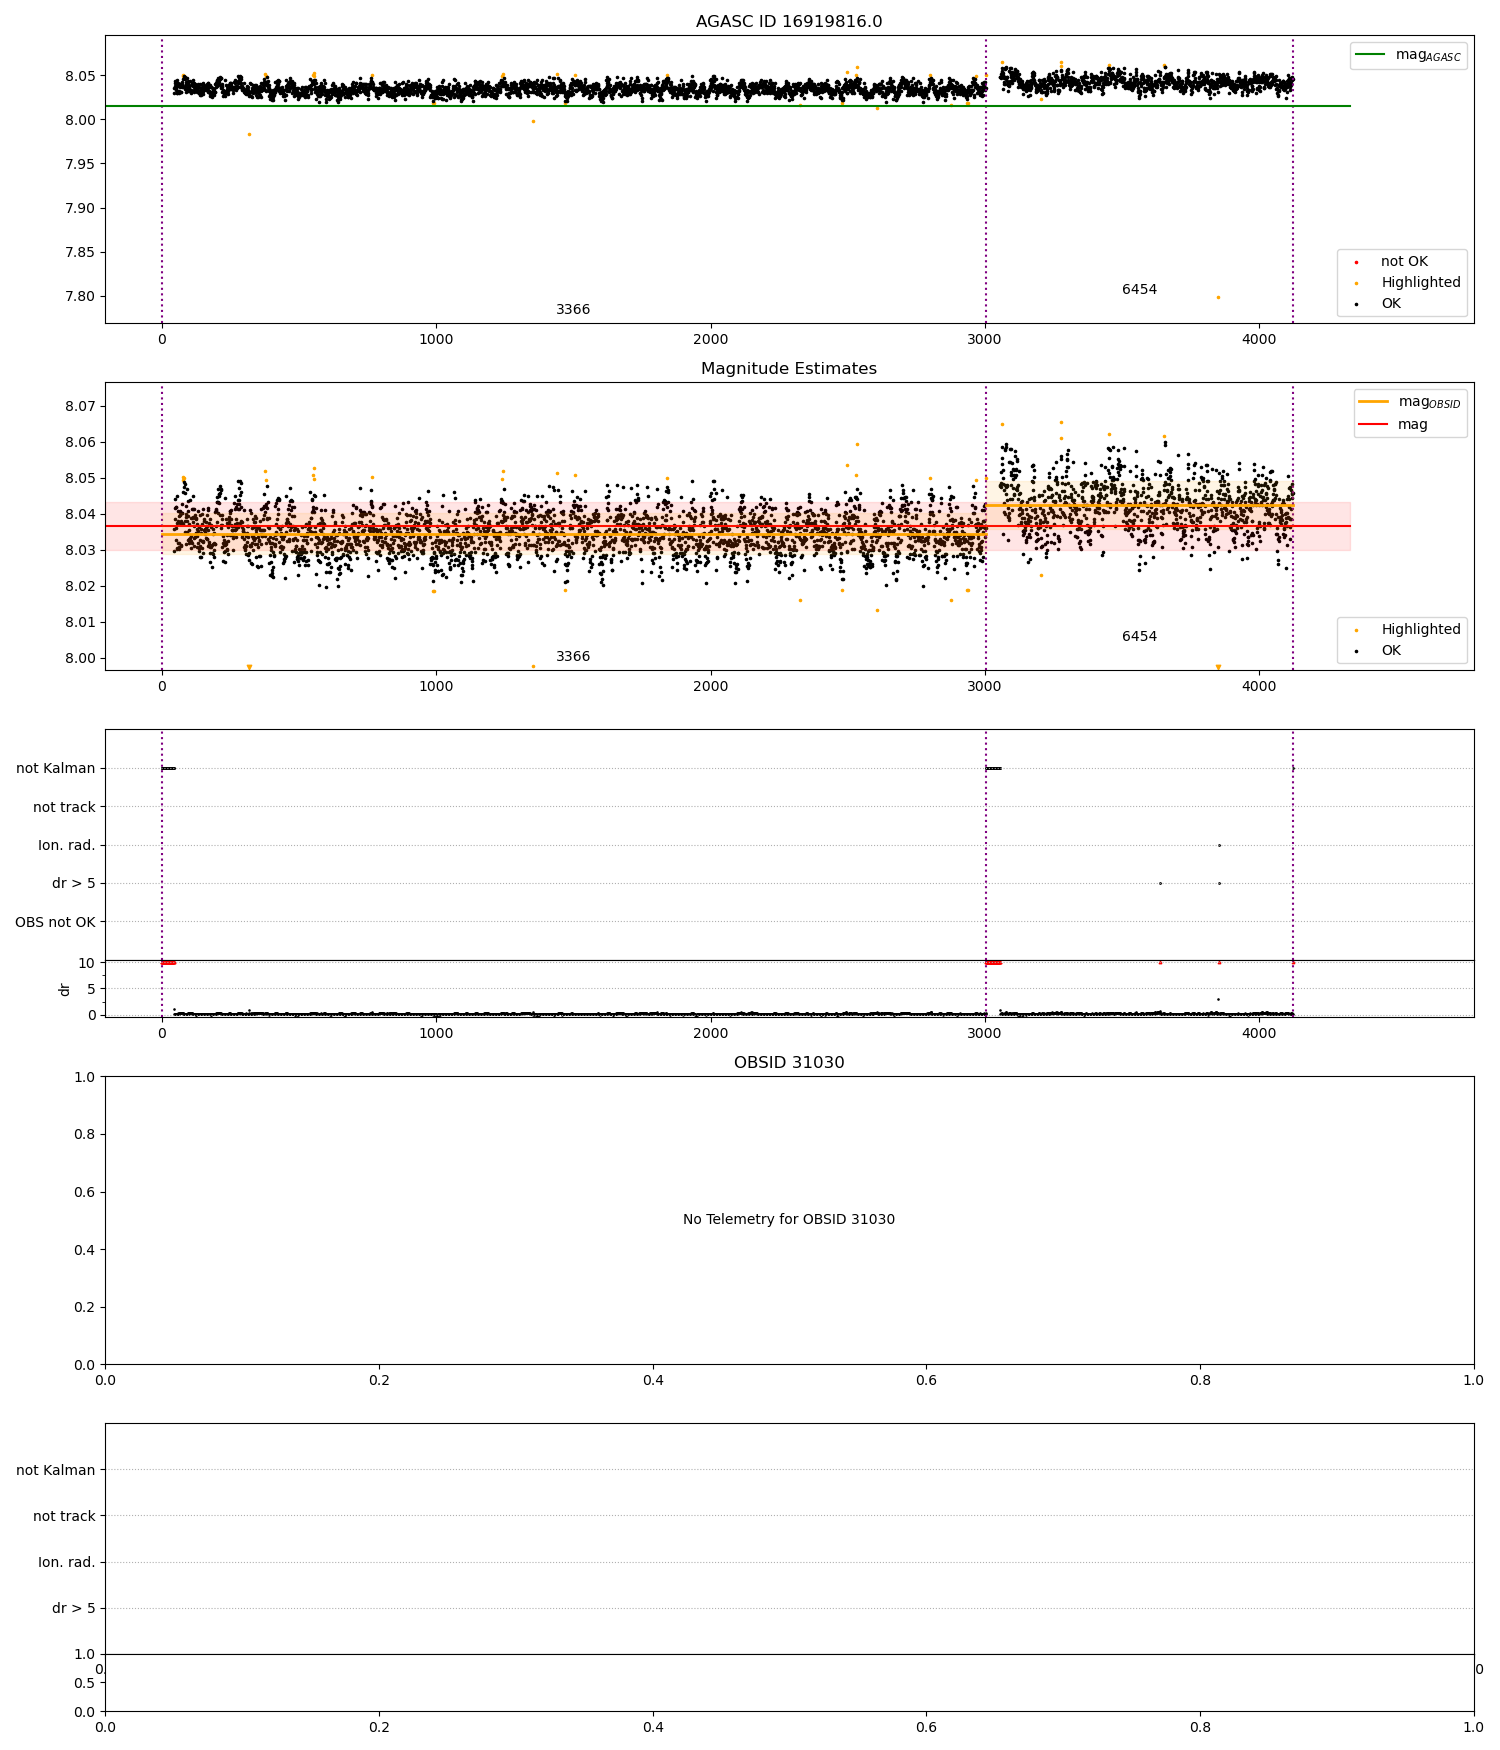Click the 'dr' y-axis label
The image size is (1500, 1750).
(x=65, y=989)
